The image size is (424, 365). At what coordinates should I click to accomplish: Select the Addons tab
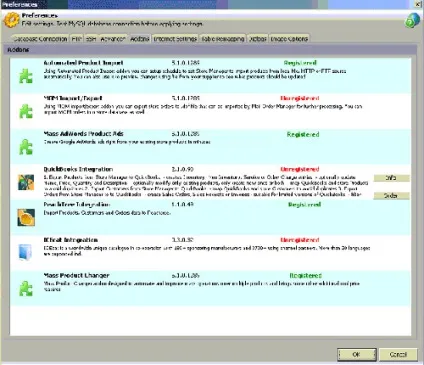tap(139, 39)
